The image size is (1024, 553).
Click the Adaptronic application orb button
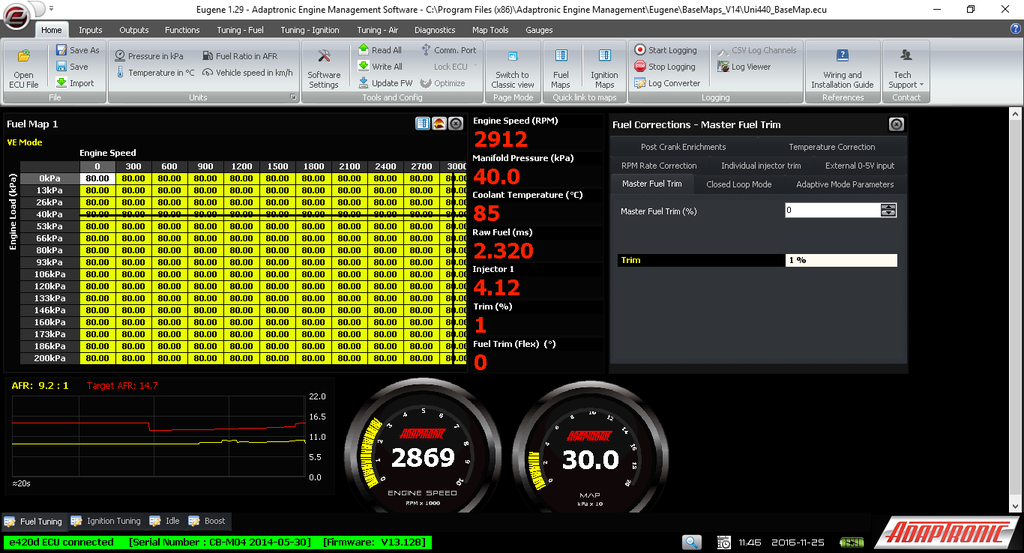click(16, 16)
